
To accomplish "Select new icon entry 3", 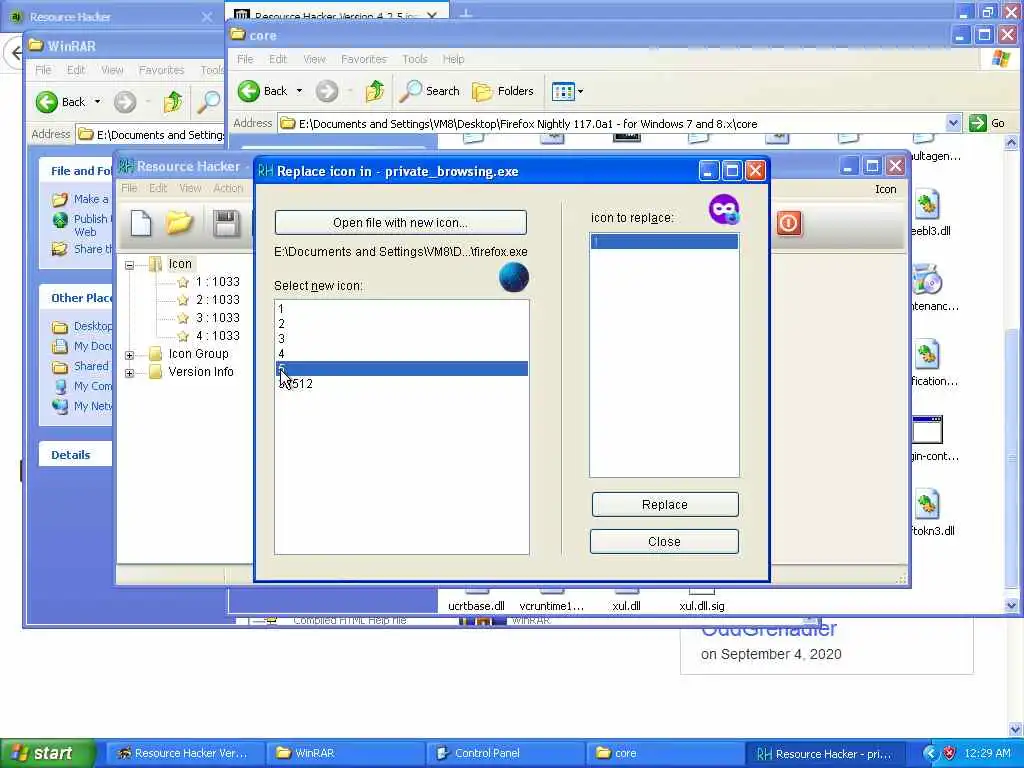I will [401, 339].
